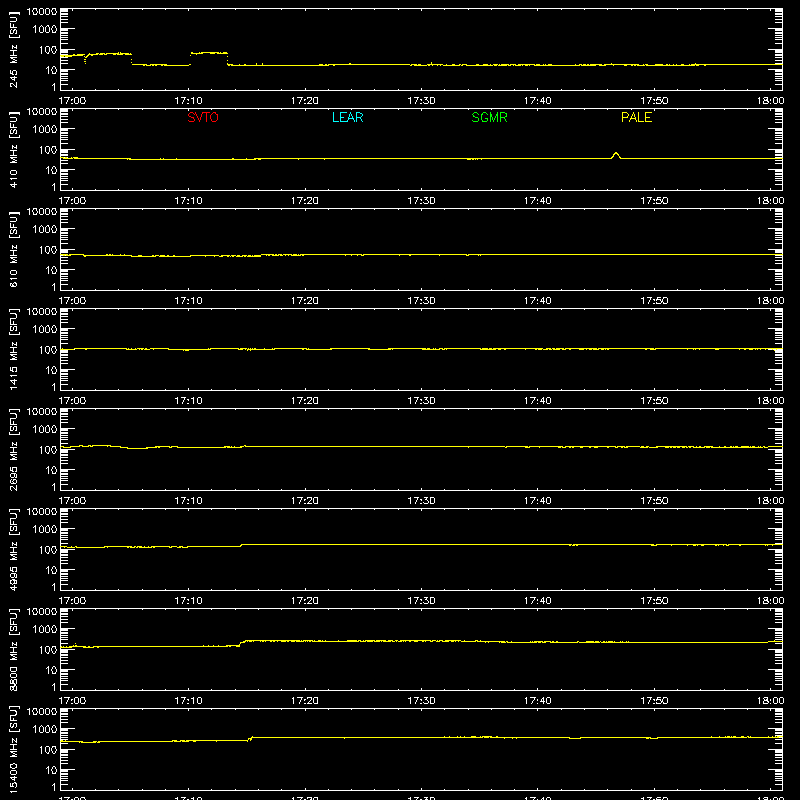Click the 410 MHz [SFU] axis label
Image resolution: width=800 pixels, height=800 pixels.
tap(14, 149)
